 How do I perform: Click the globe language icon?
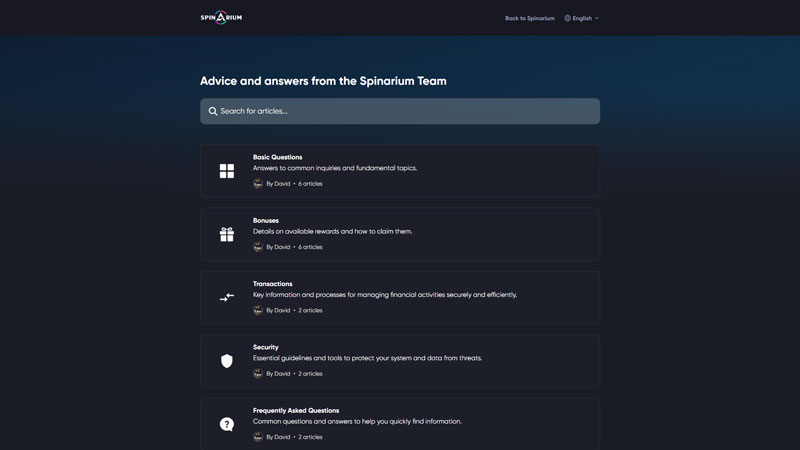(567, 18)
